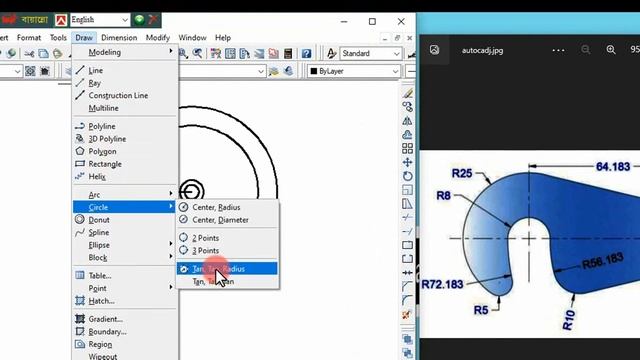Expand the Ellipse submenu
Viewport: 640px width, 360px height.
tap(125, 245)
